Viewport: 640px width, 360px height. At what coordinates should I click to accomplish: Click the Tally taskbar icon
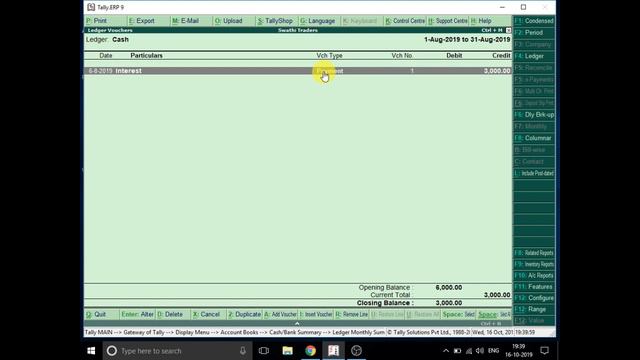(333, 351)
